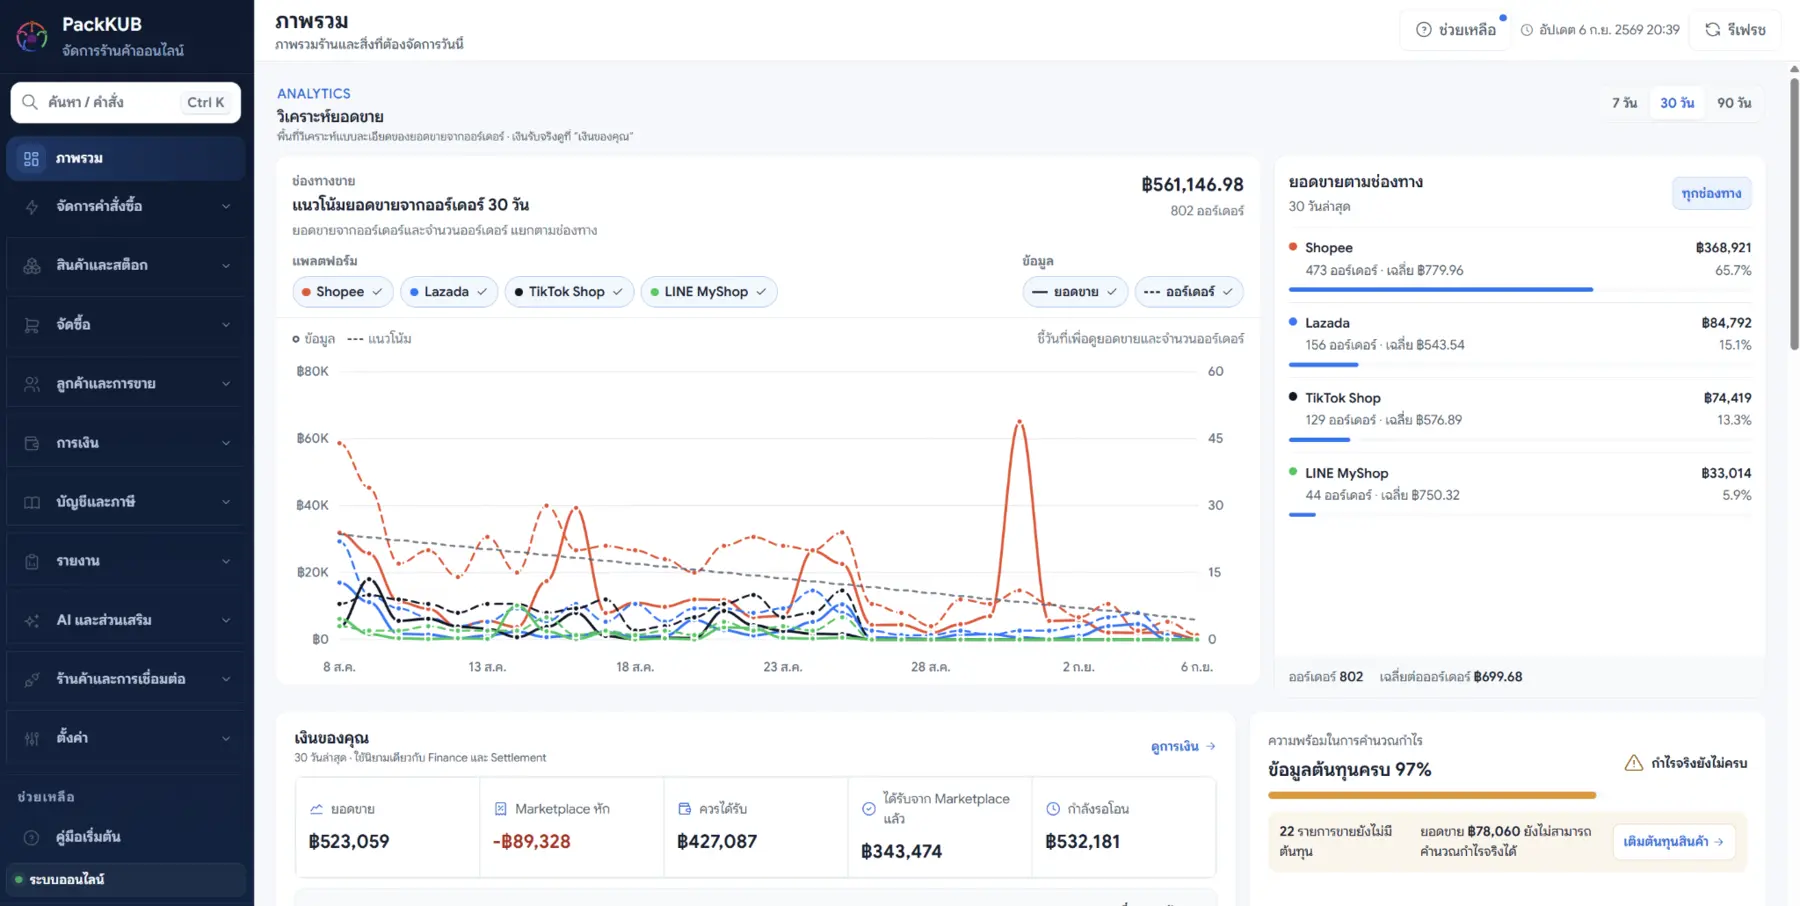Open the ช่วยเหลือ help question icon
The width and height of the screenshot is (1800, 906).
[x=1424, y=30]
